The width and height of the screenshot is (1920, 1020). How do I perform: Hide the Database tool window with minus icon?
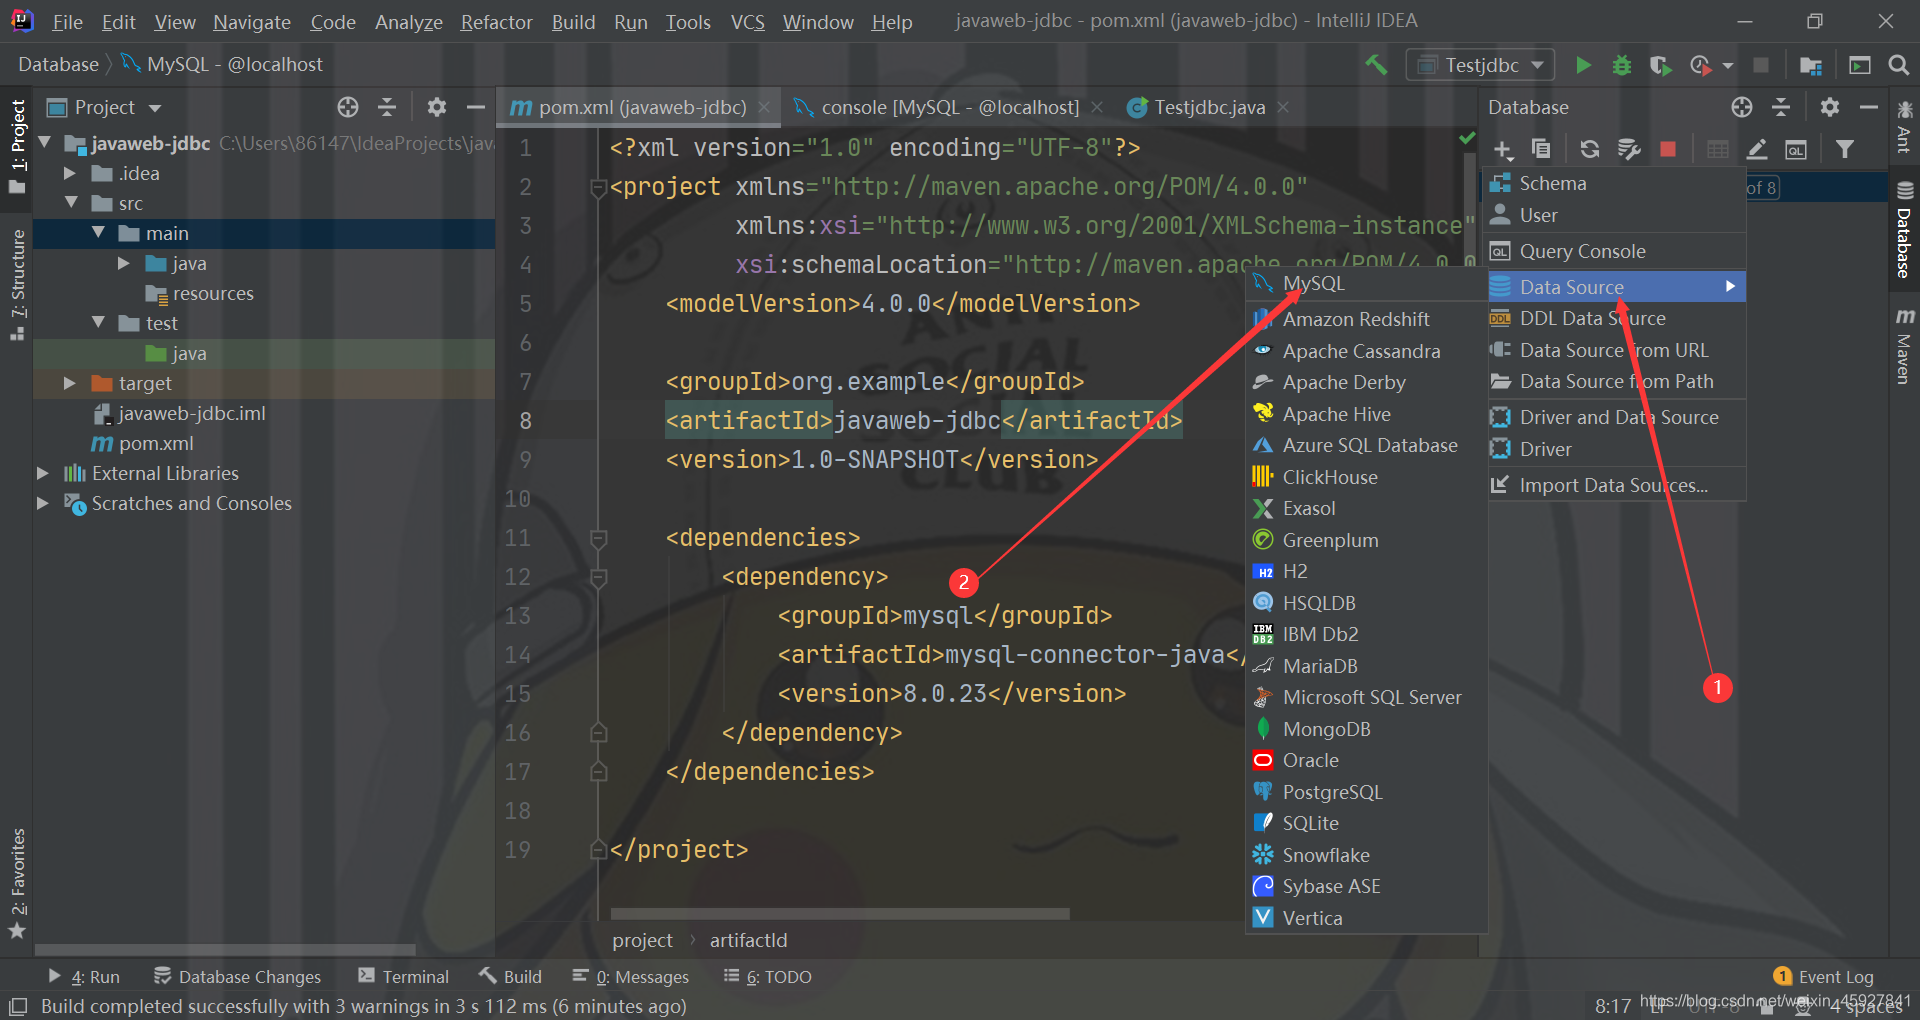click(x=1868, y=107)
